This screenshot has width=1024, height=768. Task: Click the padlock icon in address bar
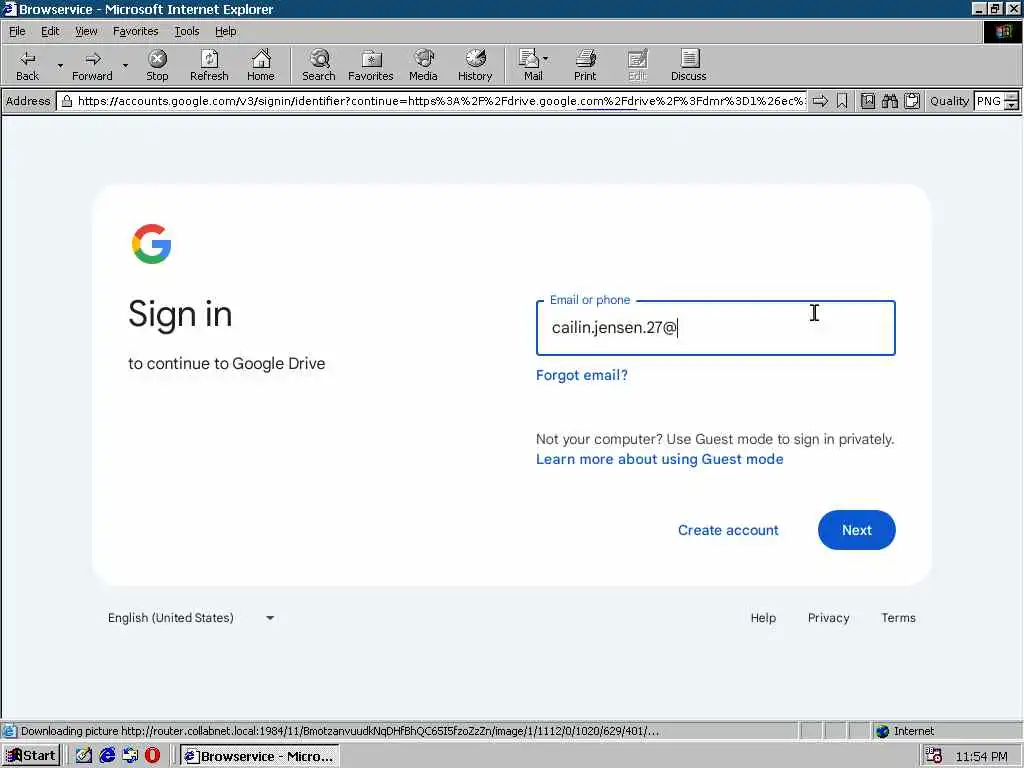coord(67,101)
